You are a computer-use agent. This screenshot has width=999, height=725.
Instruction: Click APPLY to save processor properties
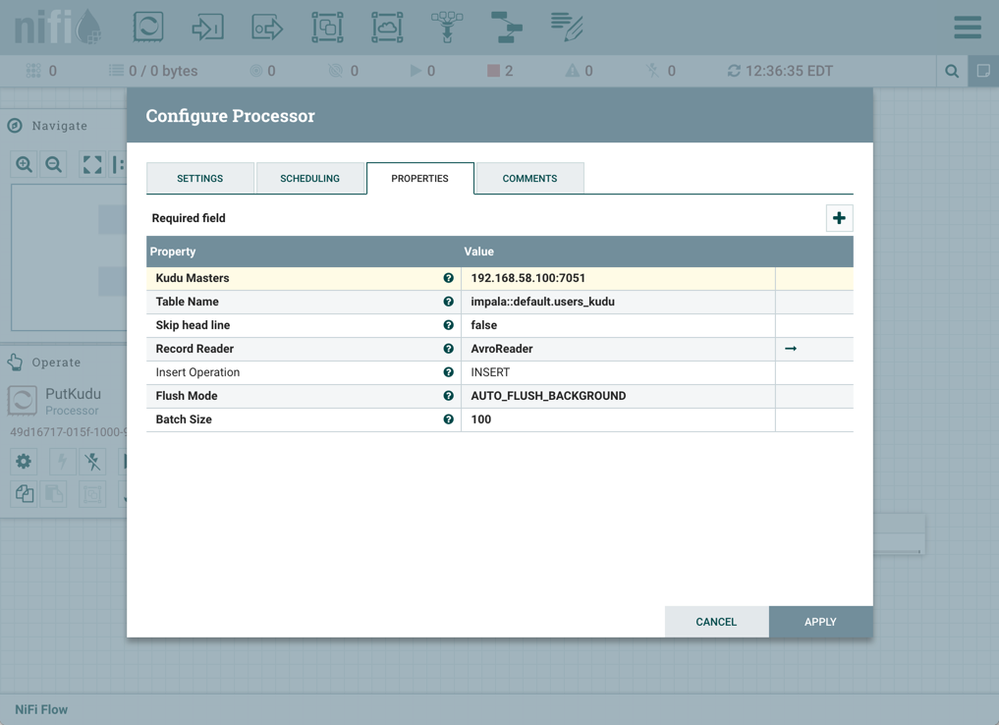point(820,621)
